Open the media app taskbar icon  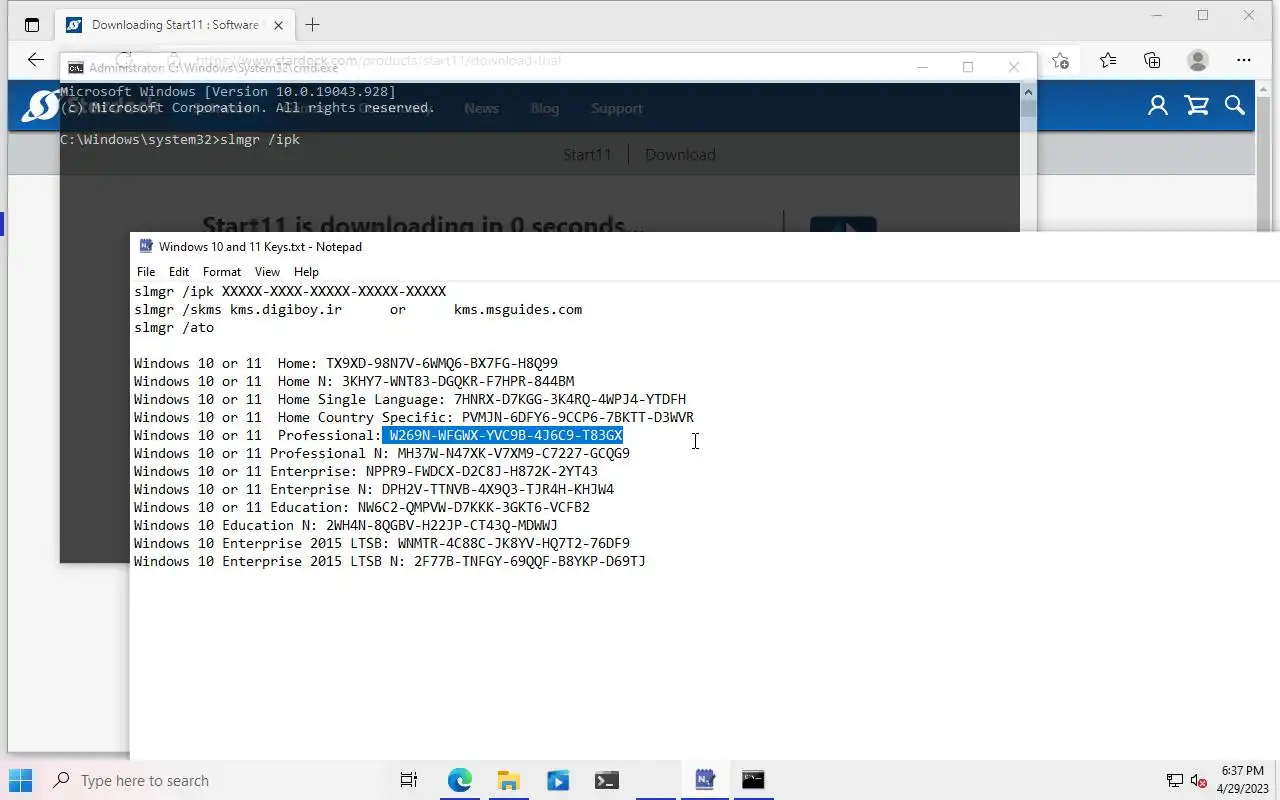click(x=557, y=780)
